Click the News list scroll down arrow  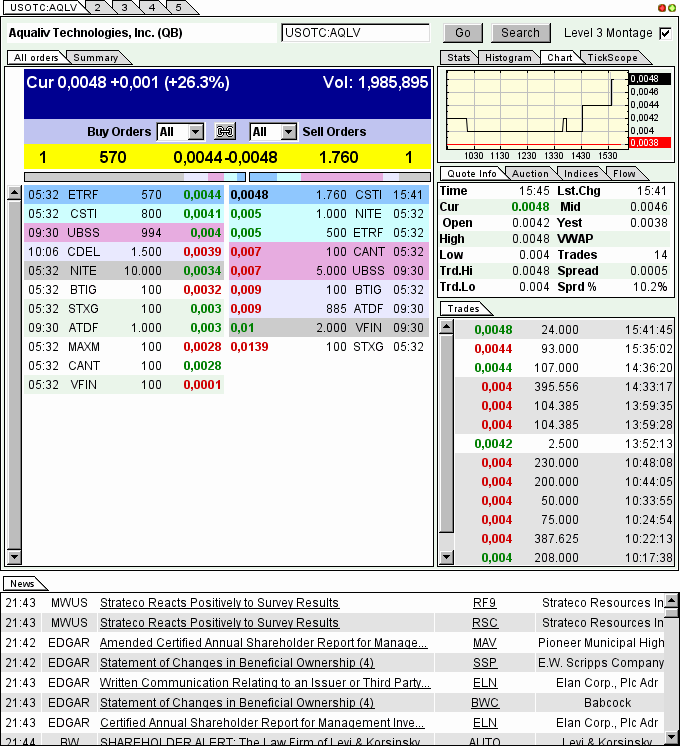coord(672,737)
